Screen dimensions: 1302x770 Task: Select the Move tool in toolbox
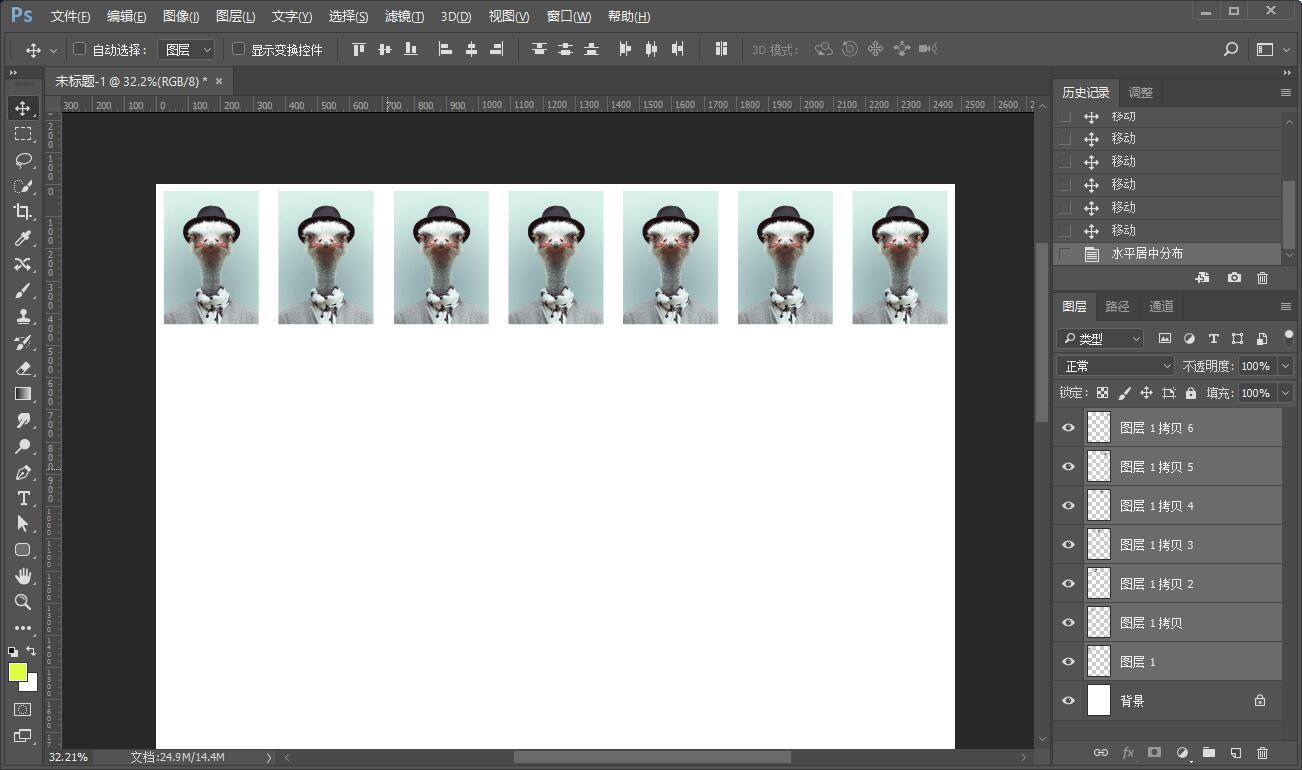(x=23, y=108)
